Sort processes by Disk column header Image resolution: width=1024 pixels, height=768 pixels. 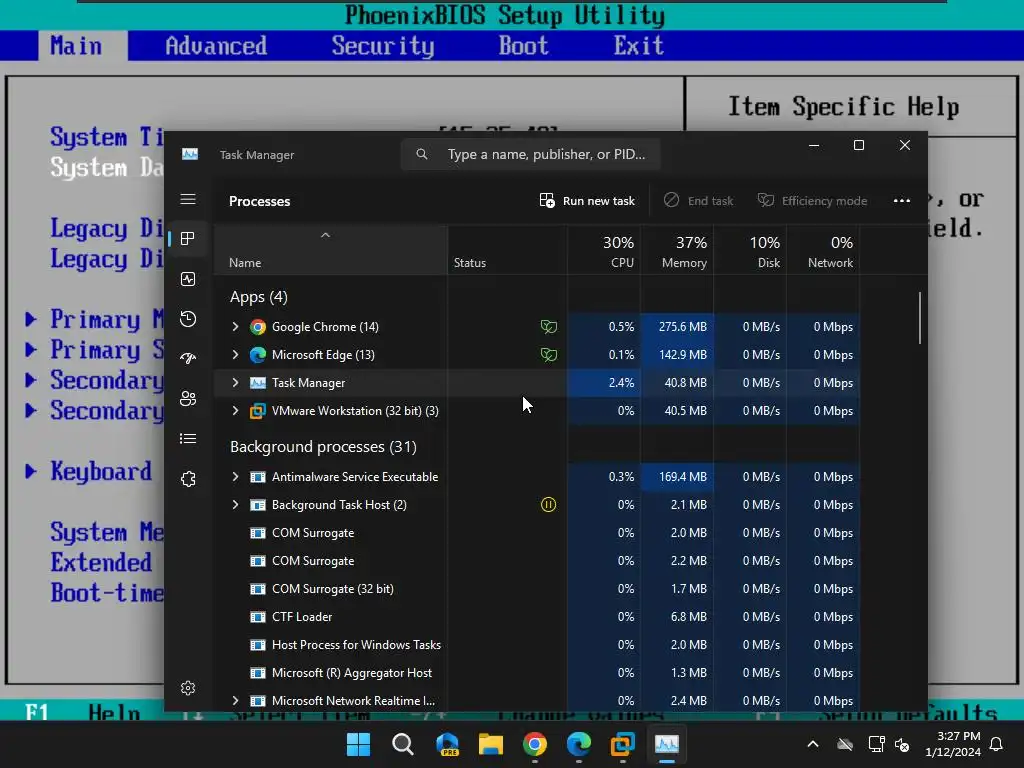click(x=750, y=250)
